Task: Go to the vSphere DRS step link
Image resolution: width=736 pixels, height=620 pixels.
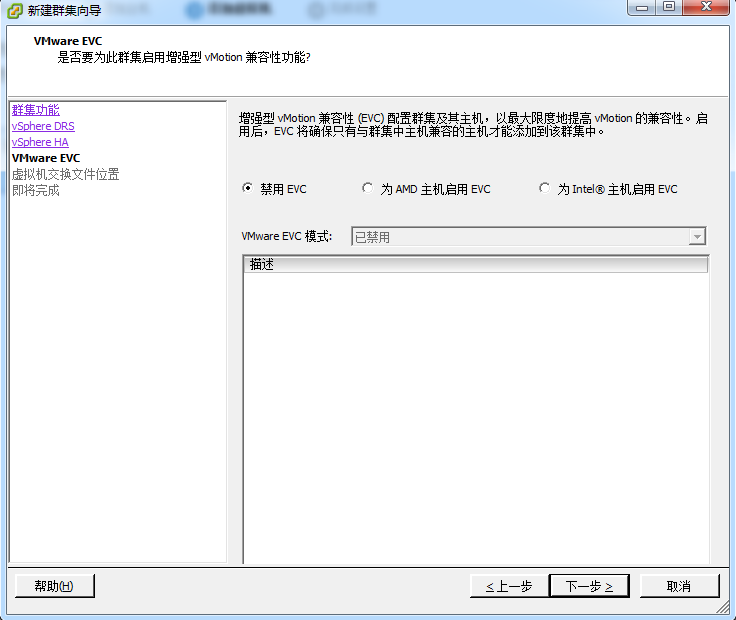Action: click(43, 126)
